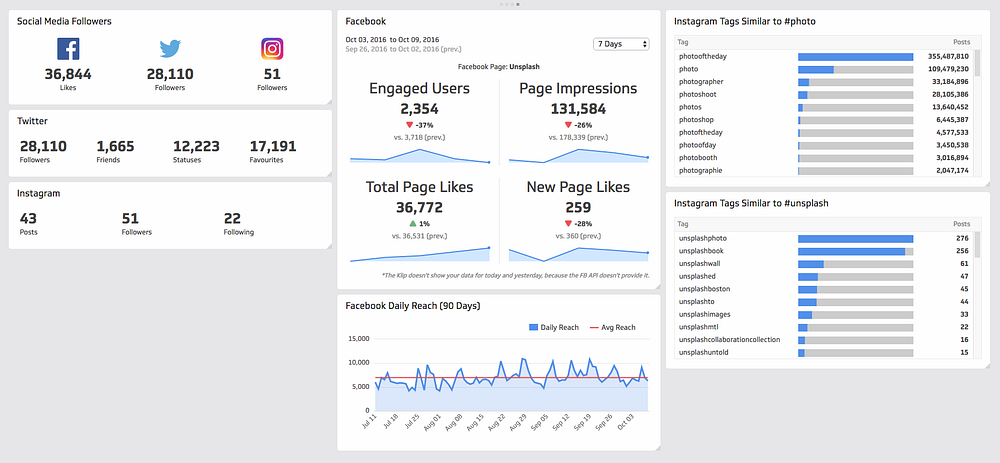
Task: Click the Facebook Daily Reach chart title
Action: click(x=413, y=305)
